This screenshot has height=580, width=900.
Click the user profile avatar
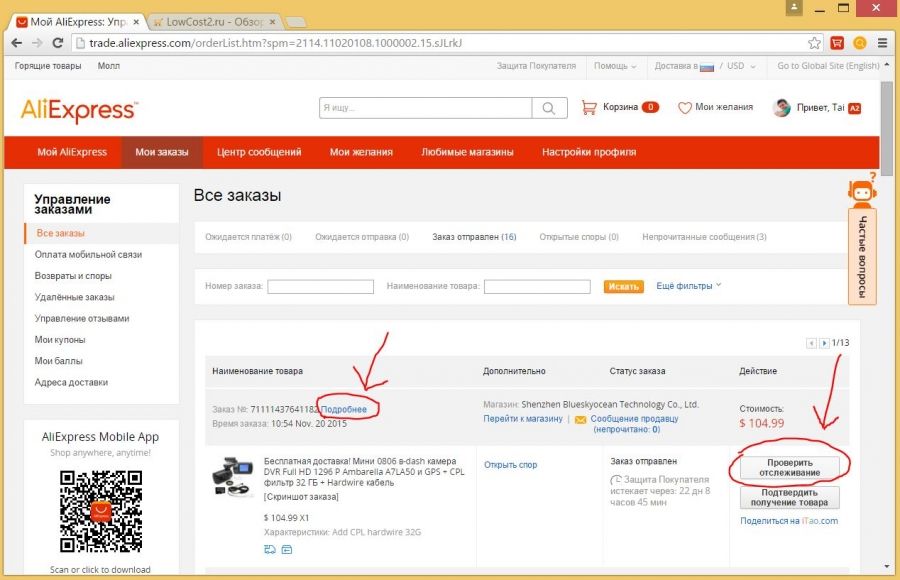click(x=782, y=108)
